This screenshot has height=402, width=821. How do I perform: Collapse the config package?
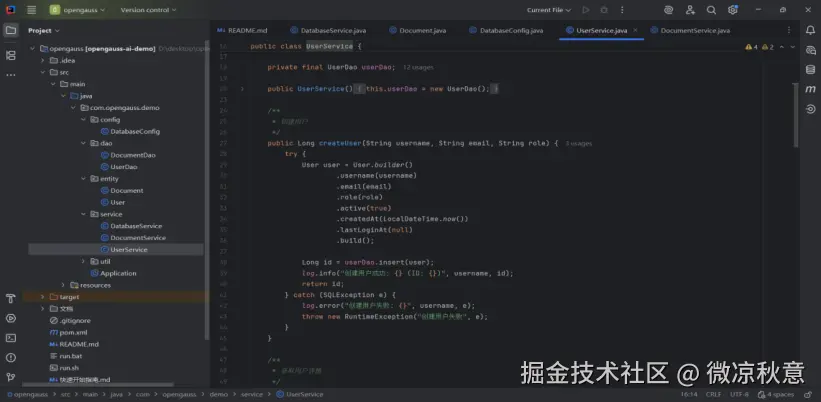[83, 119]
